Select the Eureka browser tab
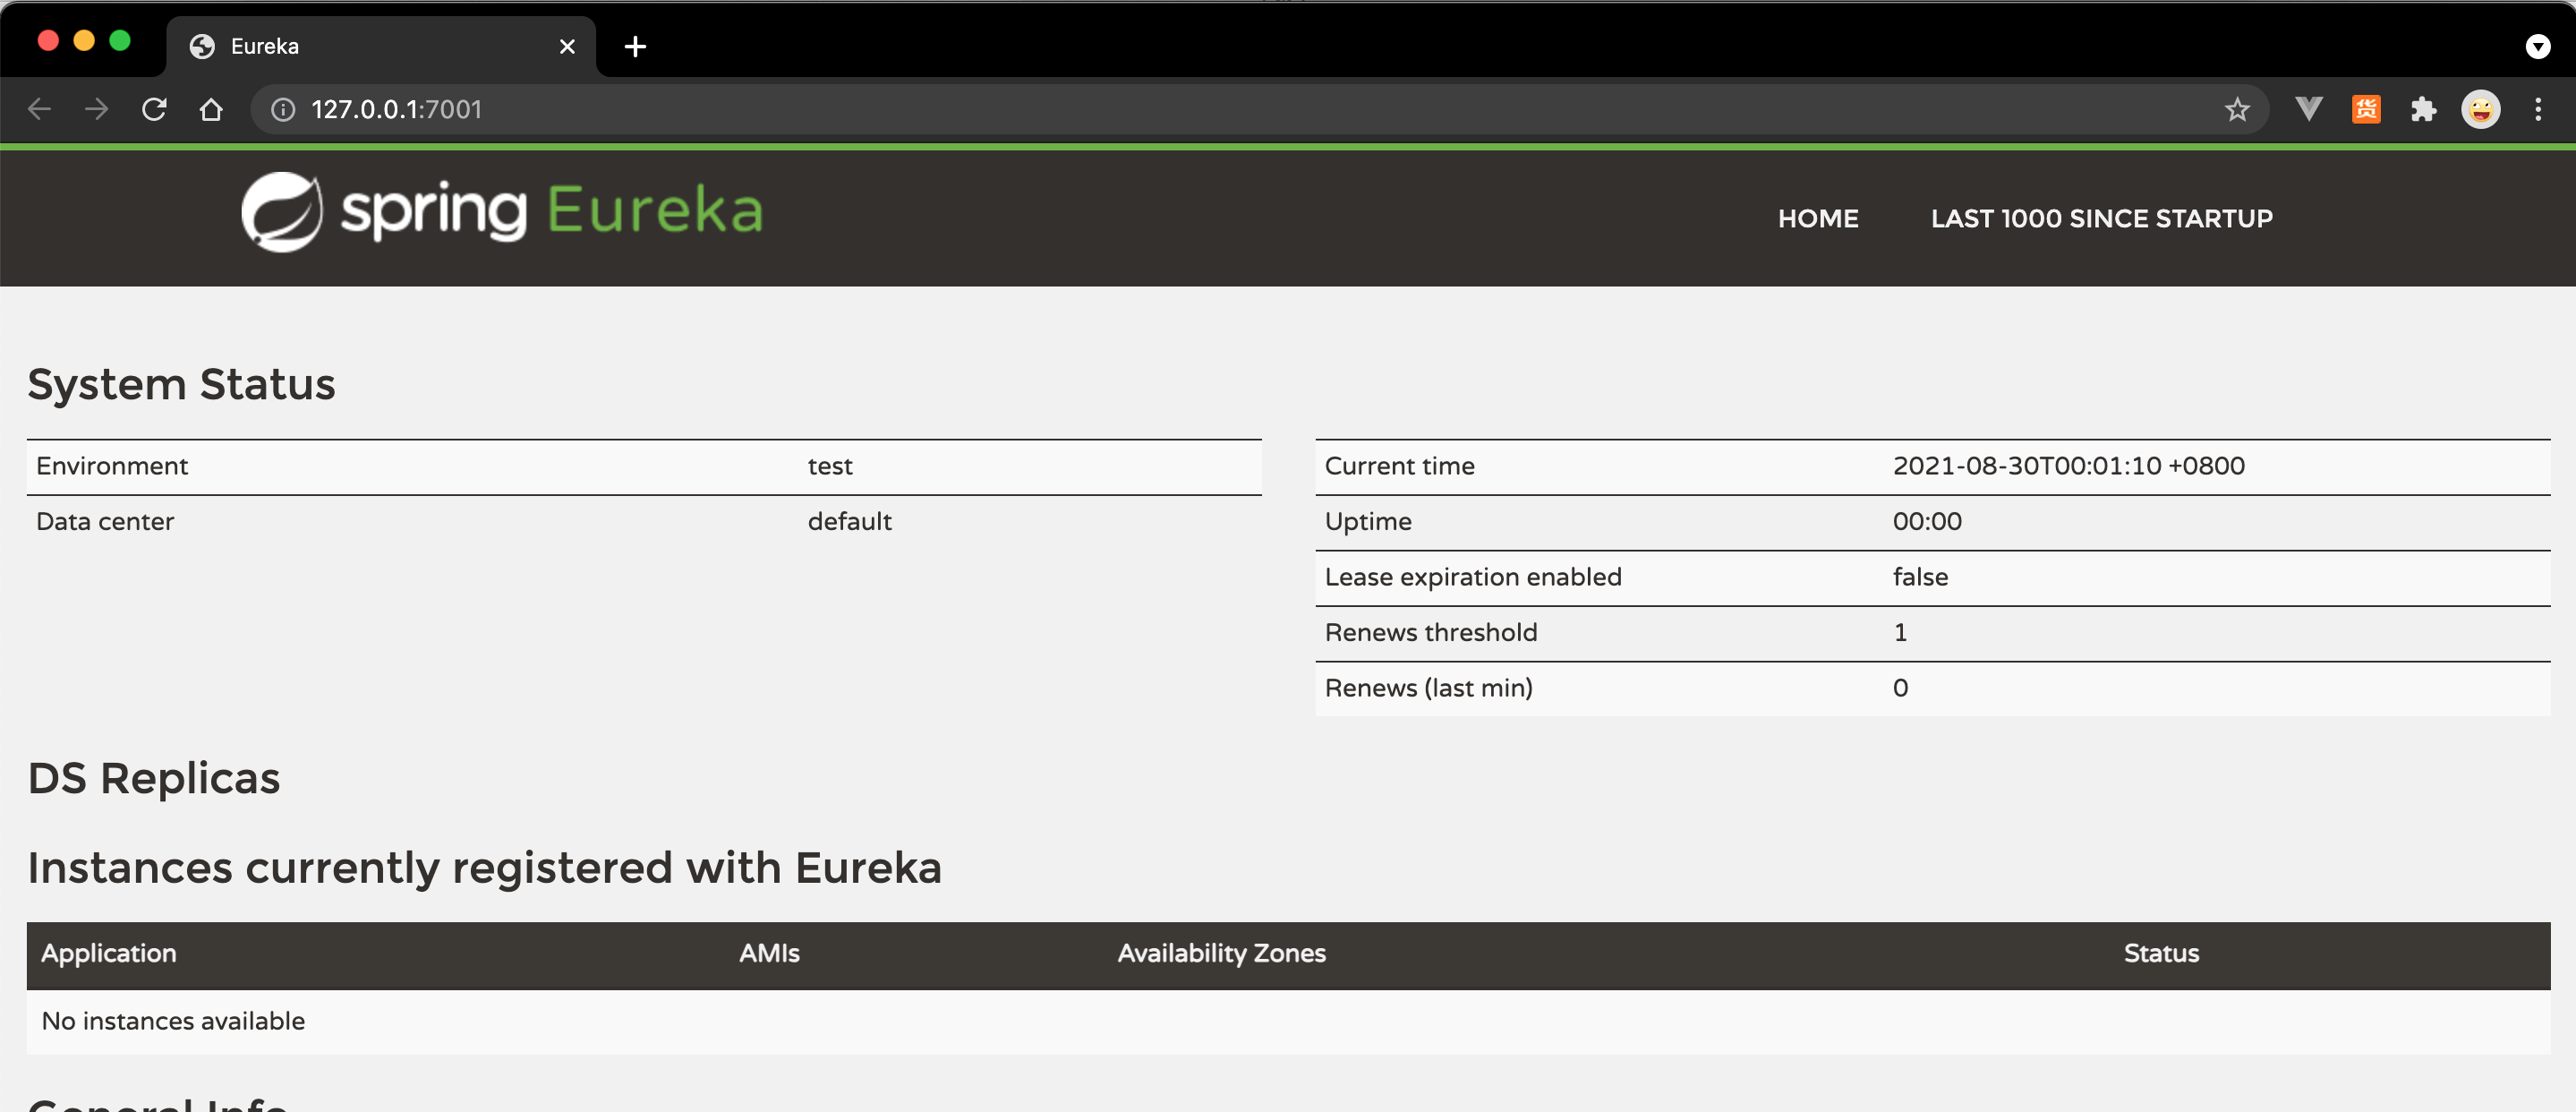Image resolution: width=2576 pixels, height=1112 pixels. (381, 46)
